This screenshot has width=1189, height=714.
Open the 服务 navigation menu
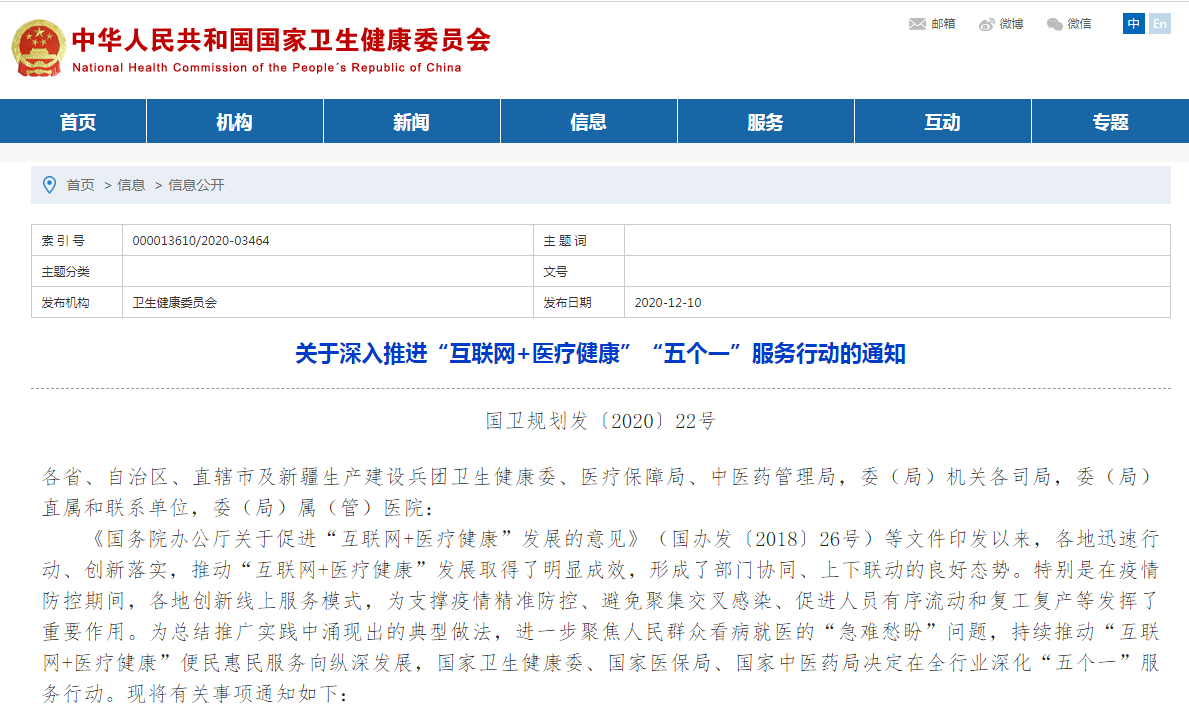point(765,122)
